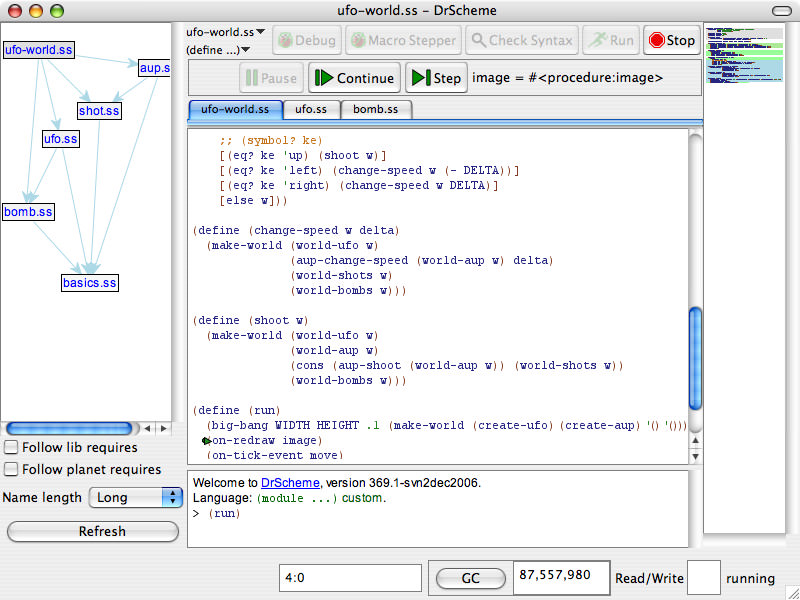The image size is (800, 600).
Task: Click the Pause debugger button
Action: tap(271, 78)
